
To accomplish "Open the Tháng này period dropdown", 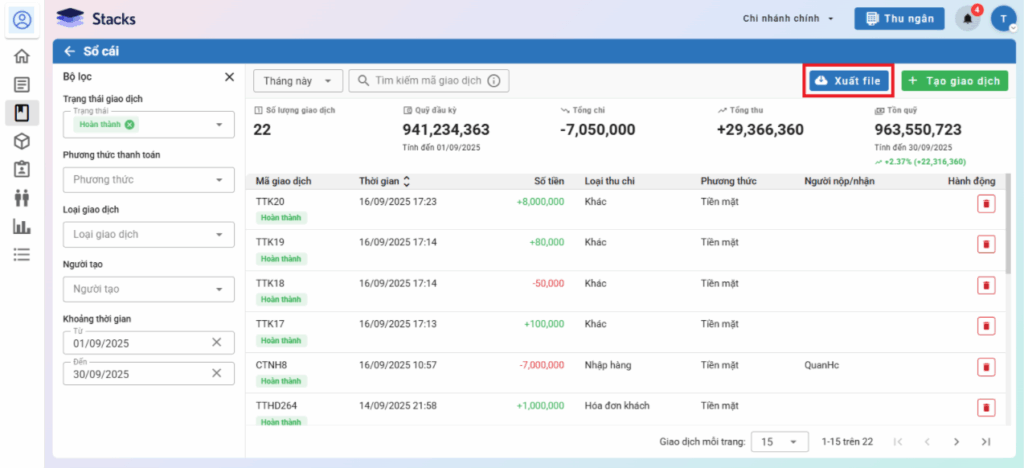I will [298, 81].
